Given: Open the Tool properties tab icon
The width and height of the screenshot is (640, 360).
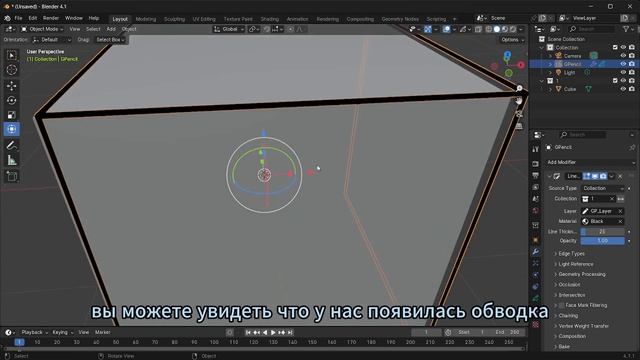Looking at the screenshot, I should [x=536, y=150].
